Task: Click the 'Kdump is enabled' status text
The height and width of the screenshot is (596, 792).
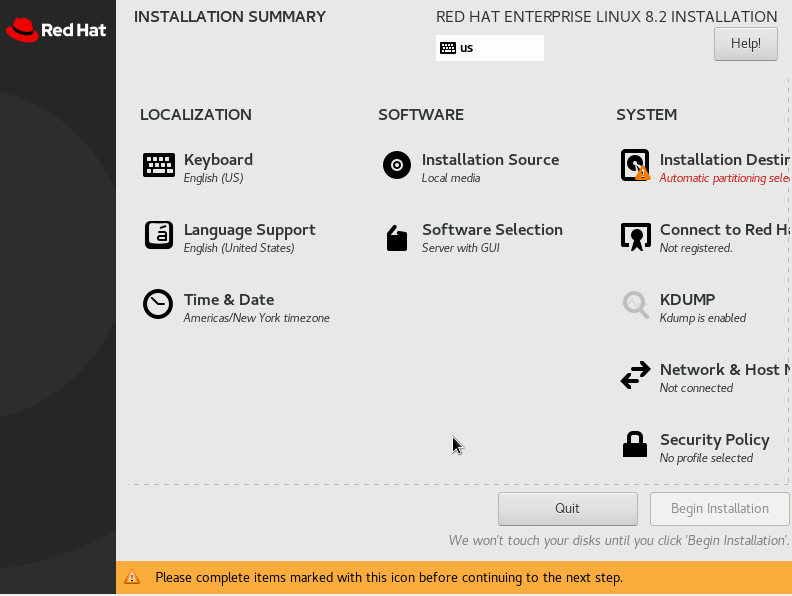Action: 703,318
